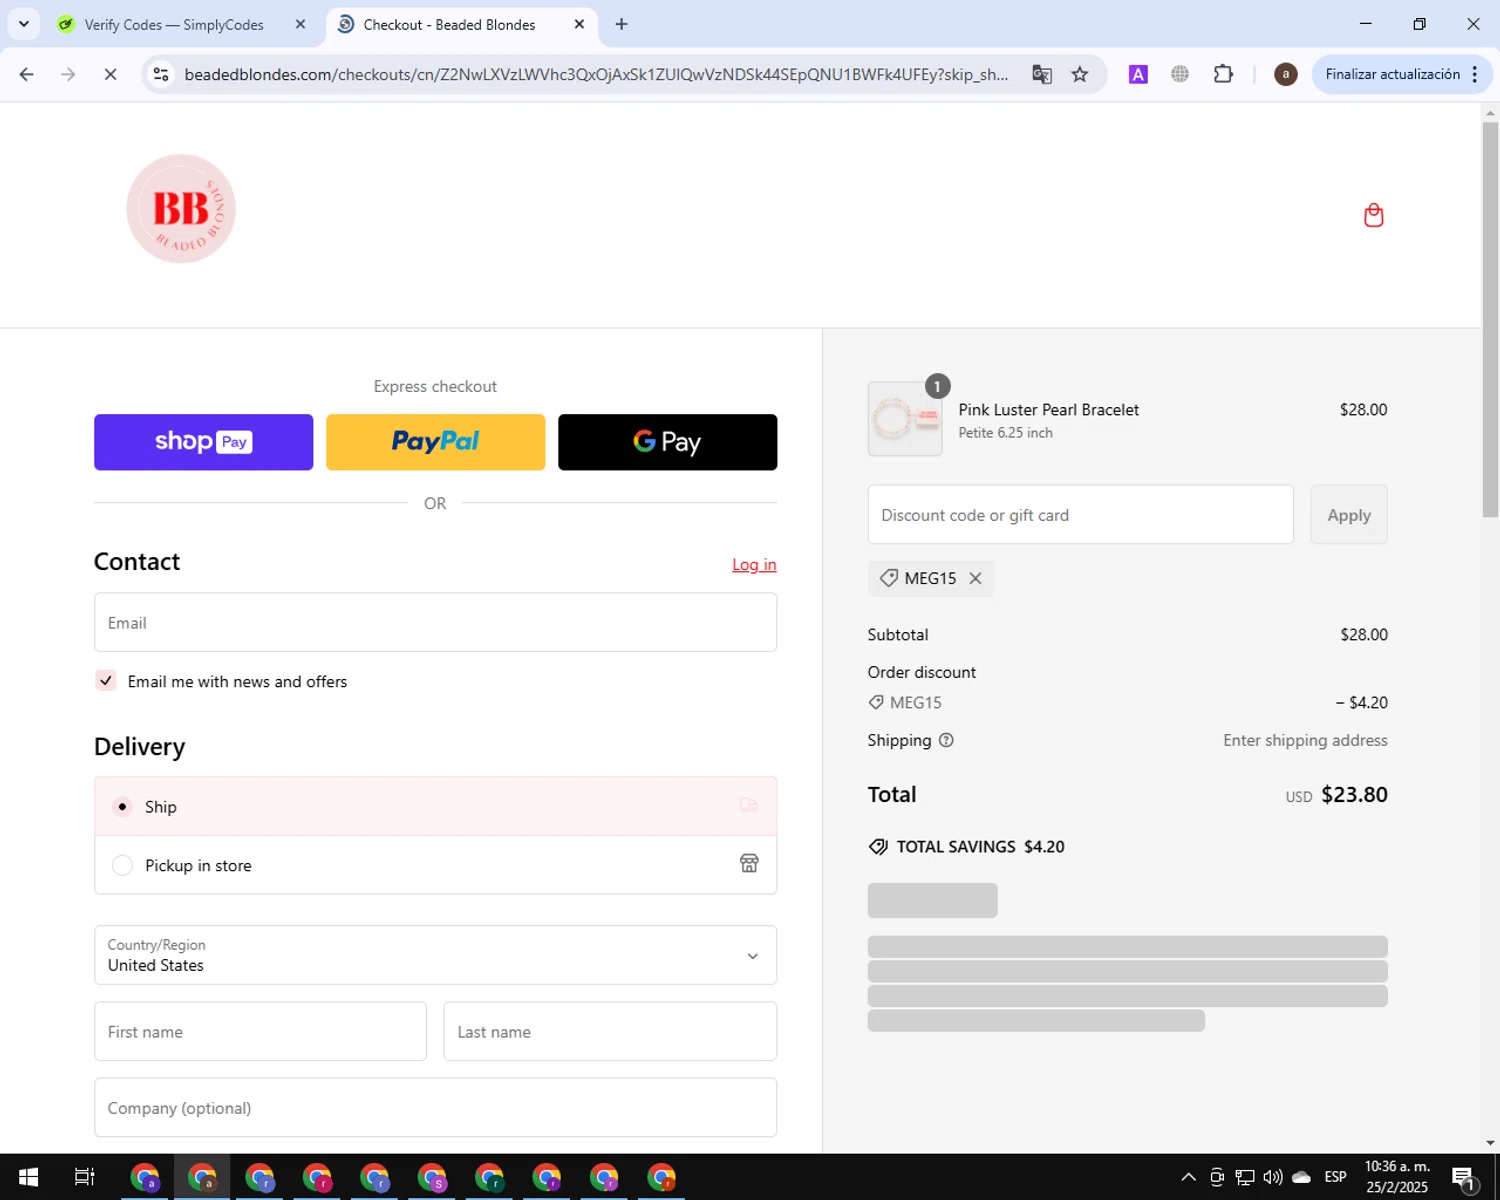Click the Total amount $23.80
This screenshot has width=1500, height=1200.
click(x=1354, y=795)
